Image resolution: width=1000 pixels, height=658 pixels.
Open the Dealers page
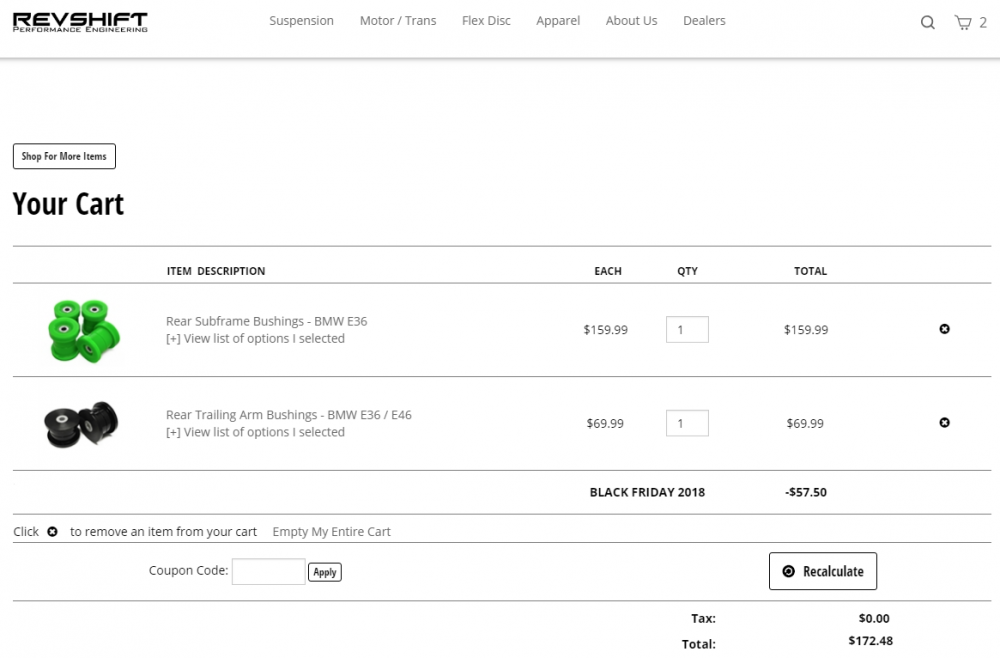point(704,20)
